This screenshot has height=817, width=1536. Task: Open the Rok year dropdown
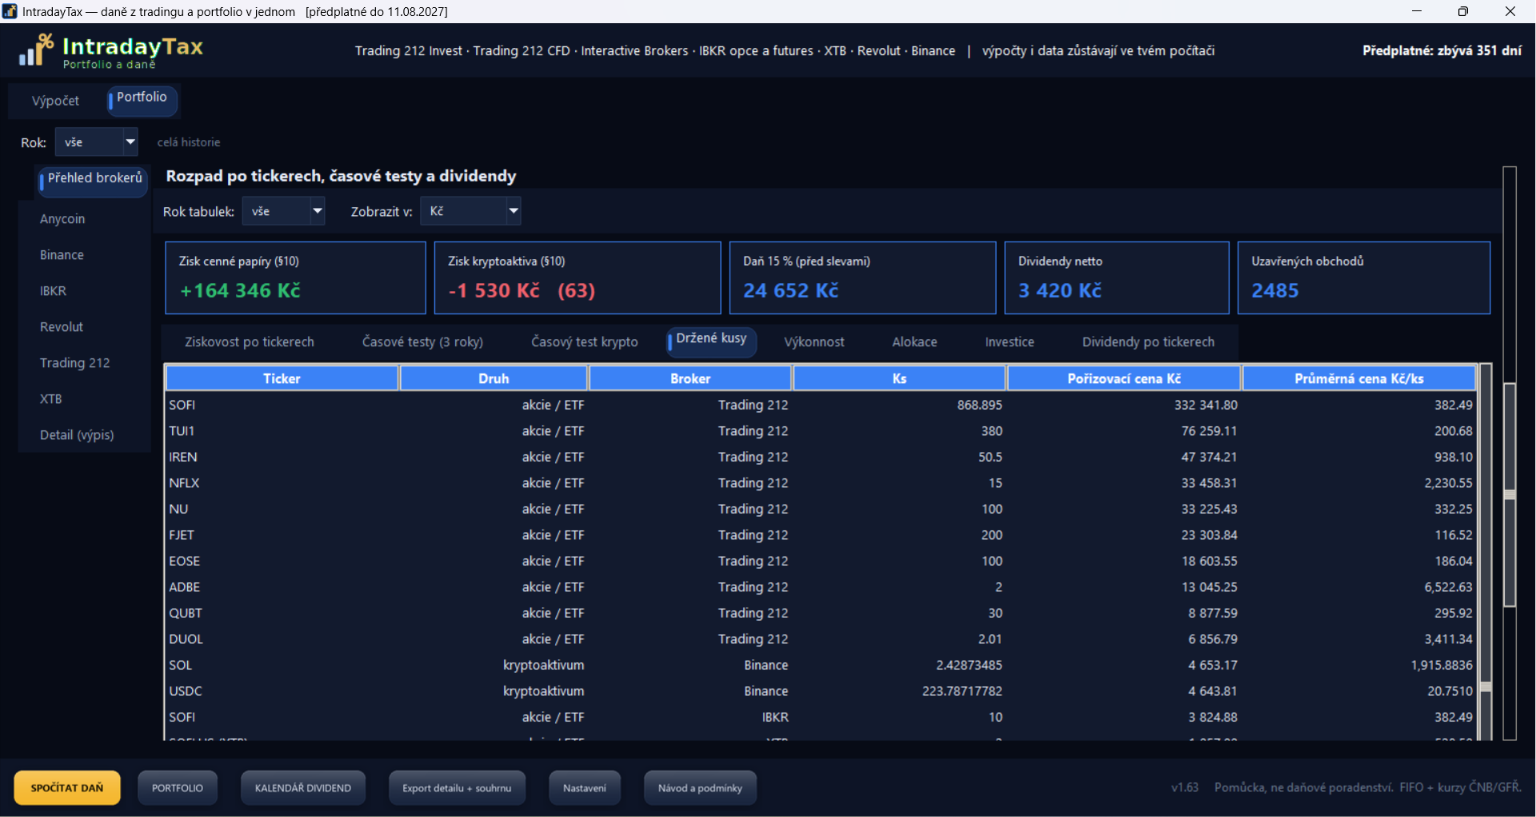click(x=96, y=142)
